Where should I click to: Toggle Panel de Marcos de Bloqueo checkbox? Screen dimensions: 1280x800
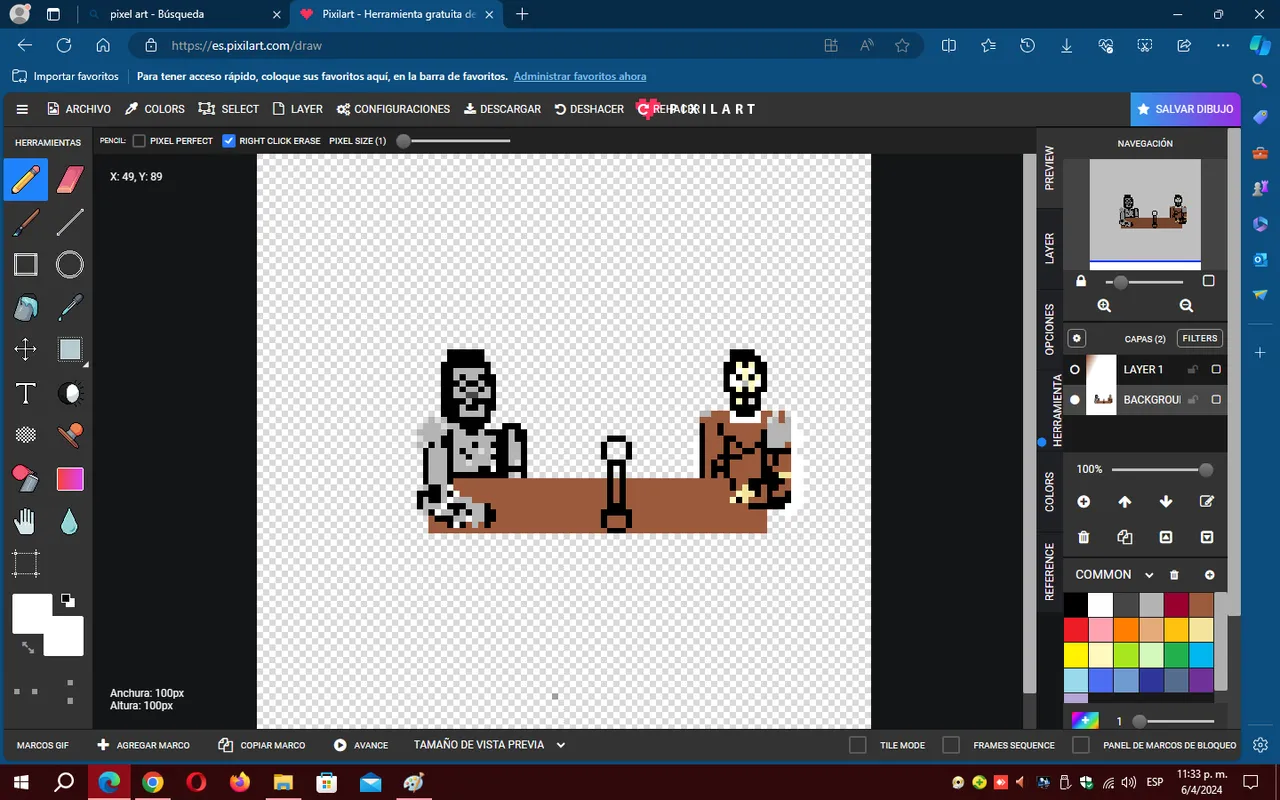(1081, 745)
